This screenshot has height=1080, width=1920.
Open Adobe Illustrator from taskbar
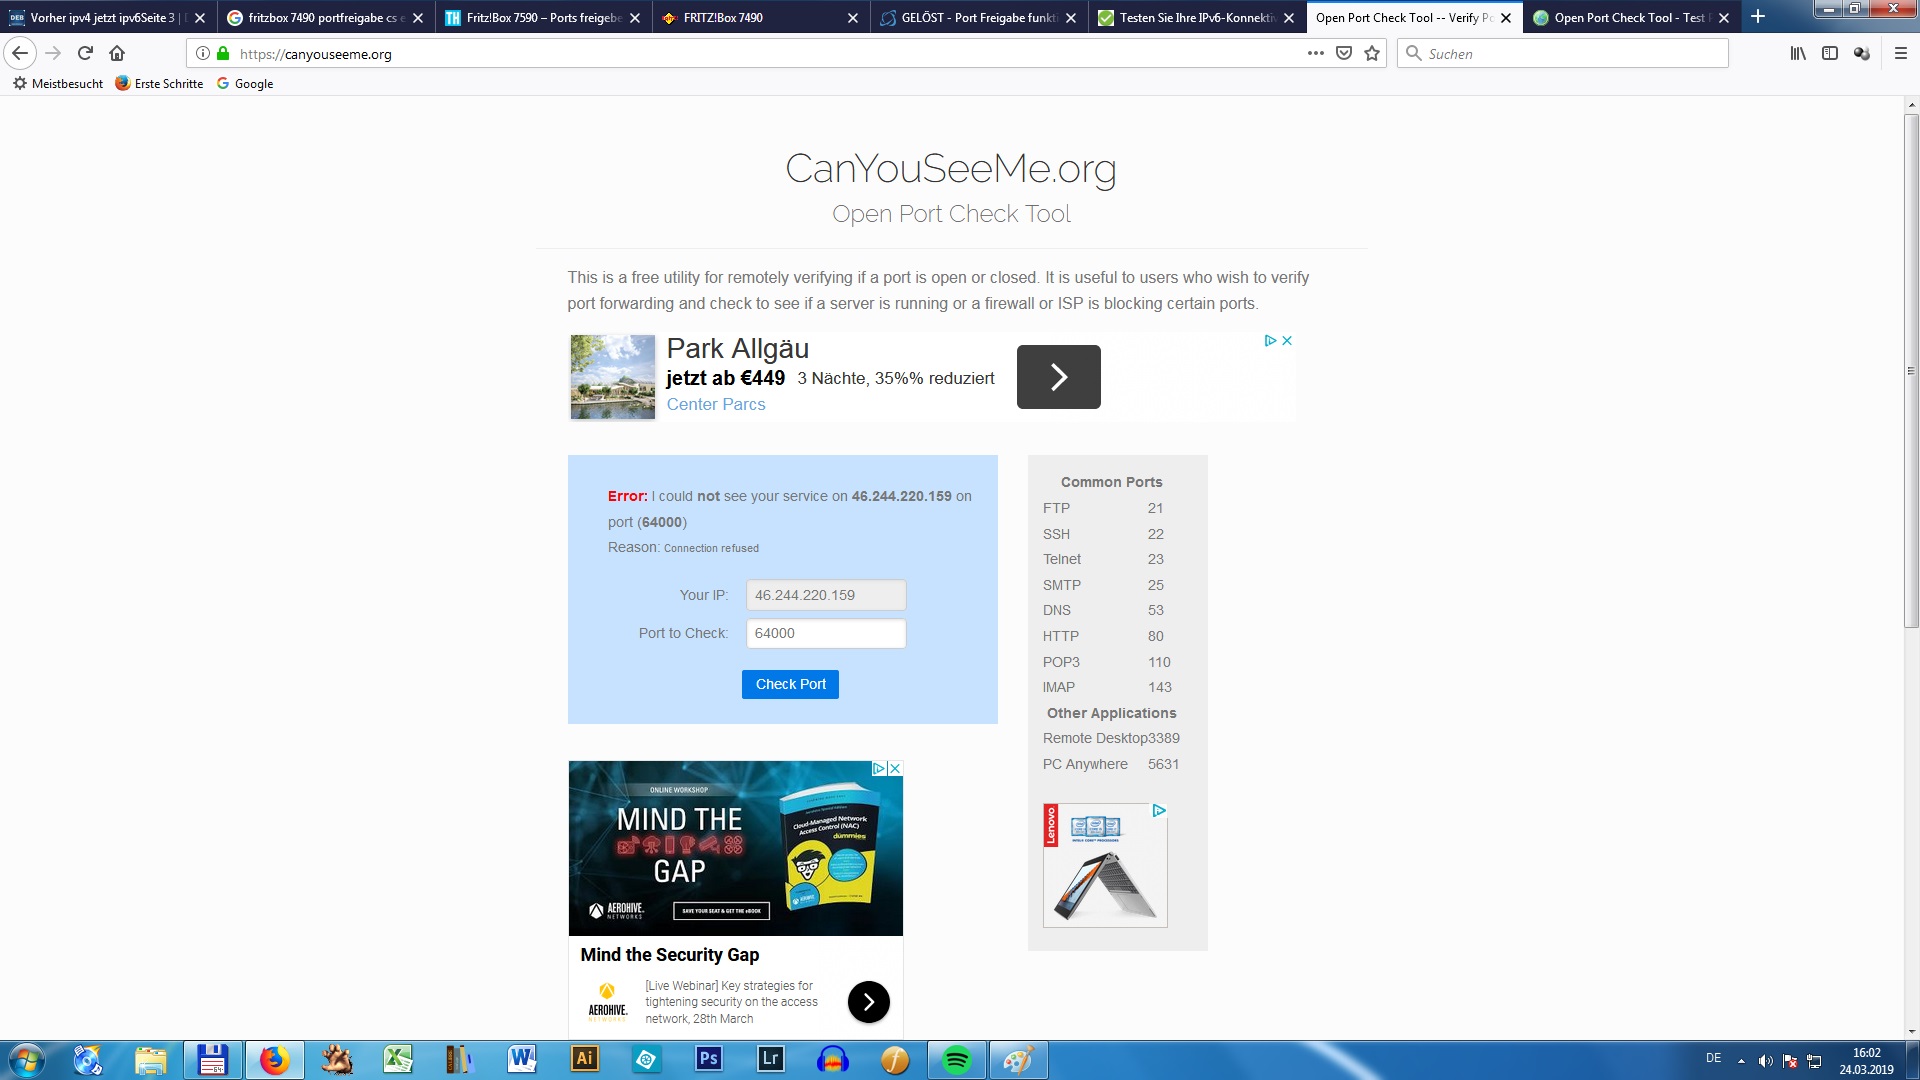(x=584, y=1060)
